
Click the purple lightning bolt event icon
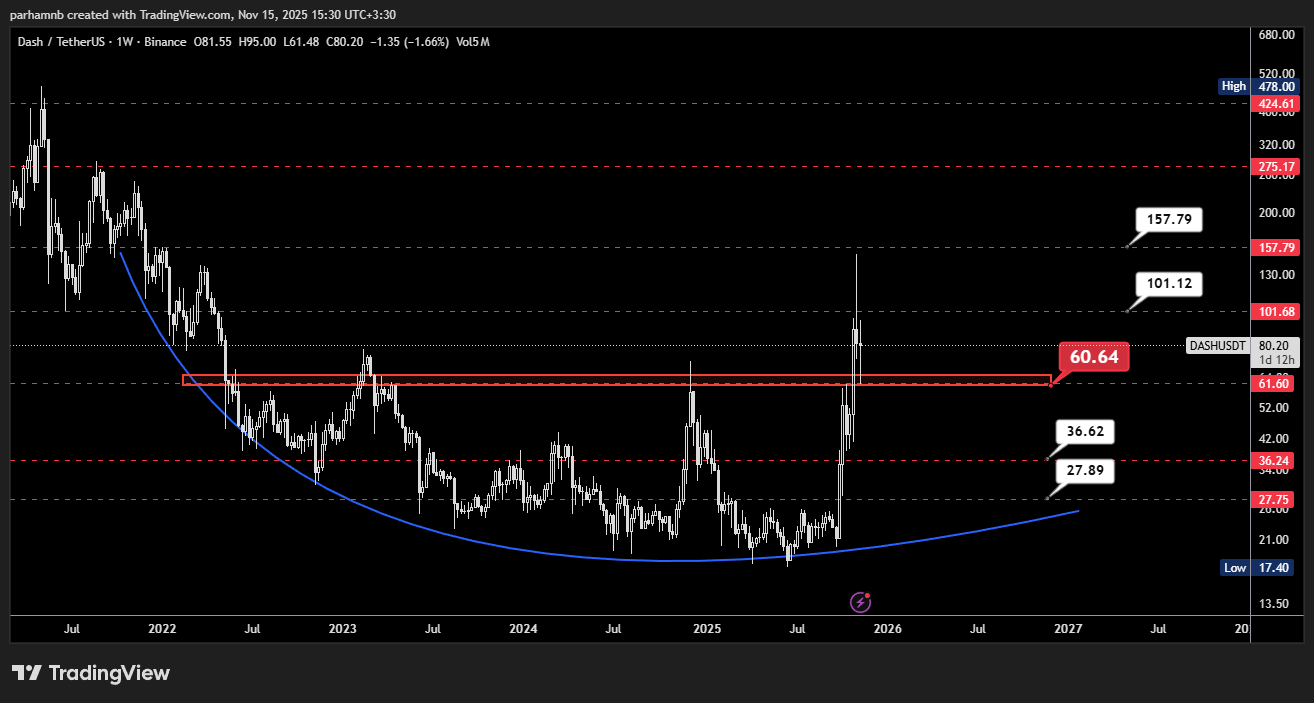860,602
